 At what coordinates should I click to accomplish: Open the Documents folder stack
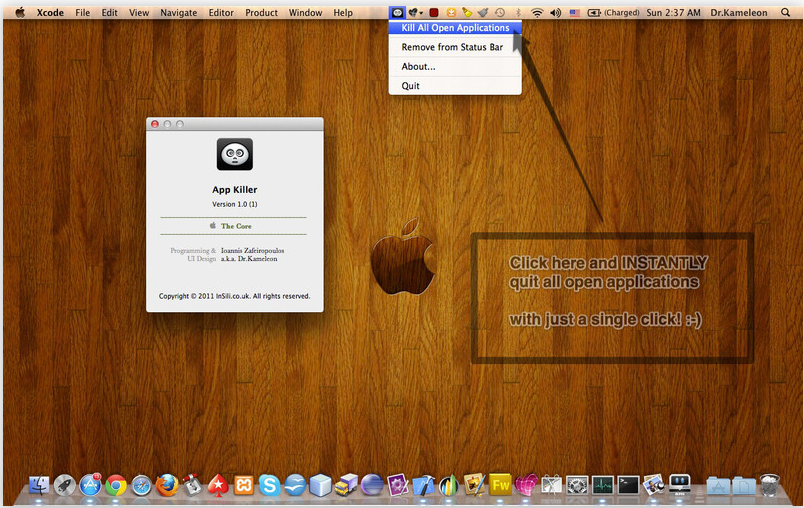click(744, 485)
